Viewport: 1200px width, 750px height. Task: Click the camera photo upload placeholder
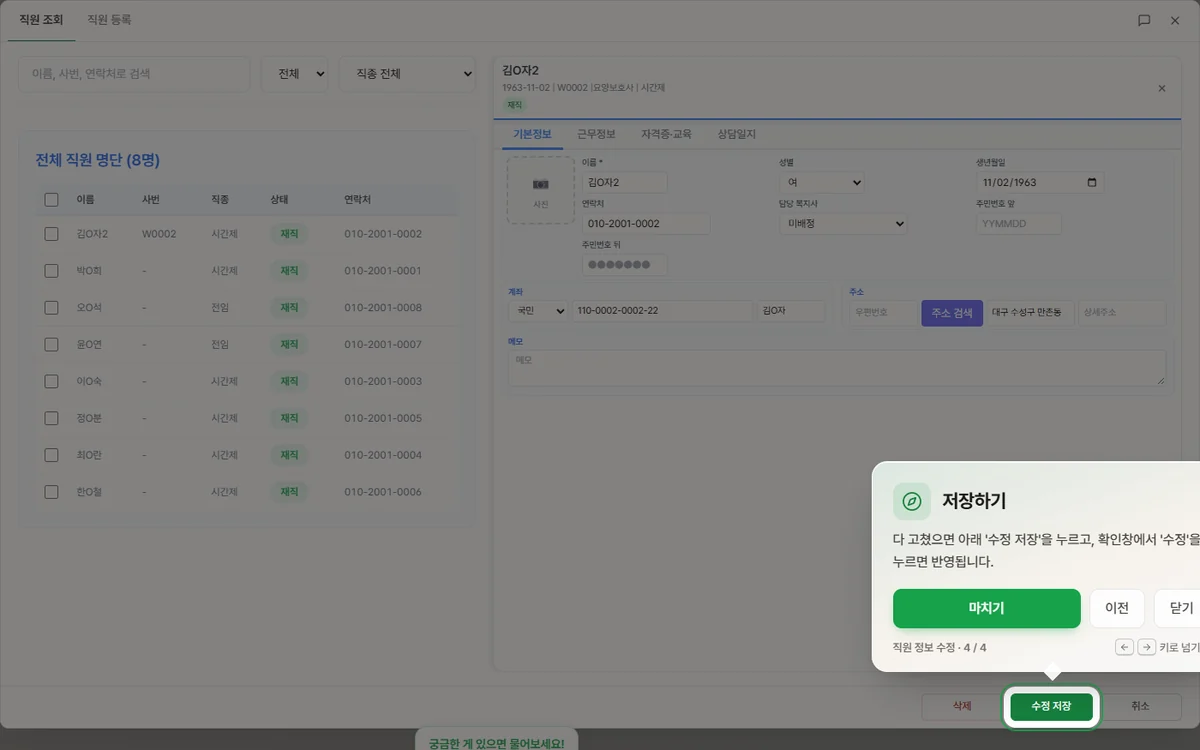540,190
